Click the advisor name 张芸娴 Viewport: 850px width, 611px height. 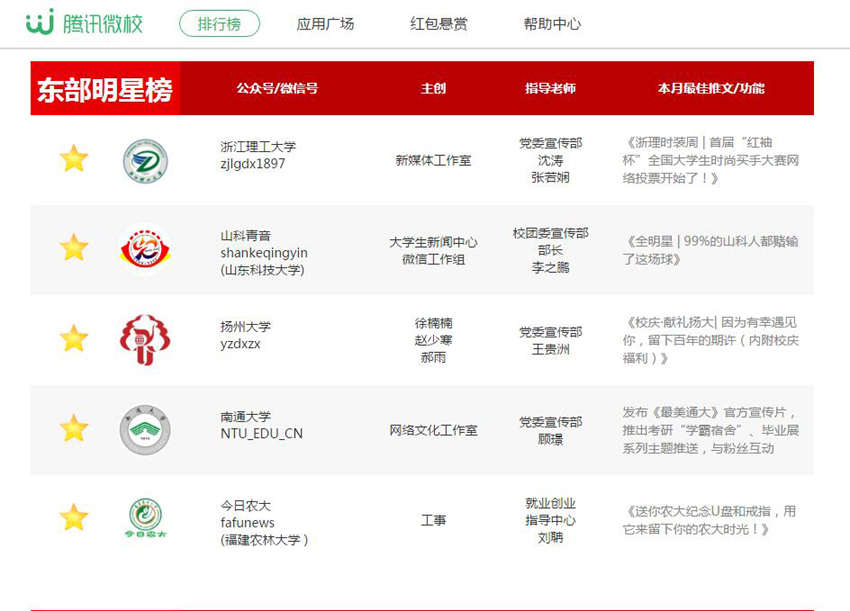click(x=550, y=178)
